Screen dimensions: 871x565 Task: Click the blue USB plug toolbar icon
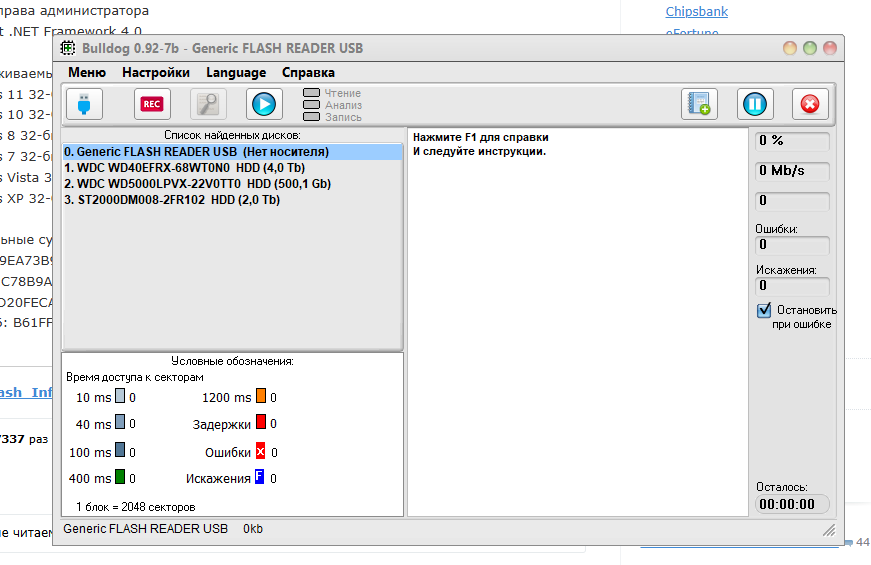tap(84, 104)
